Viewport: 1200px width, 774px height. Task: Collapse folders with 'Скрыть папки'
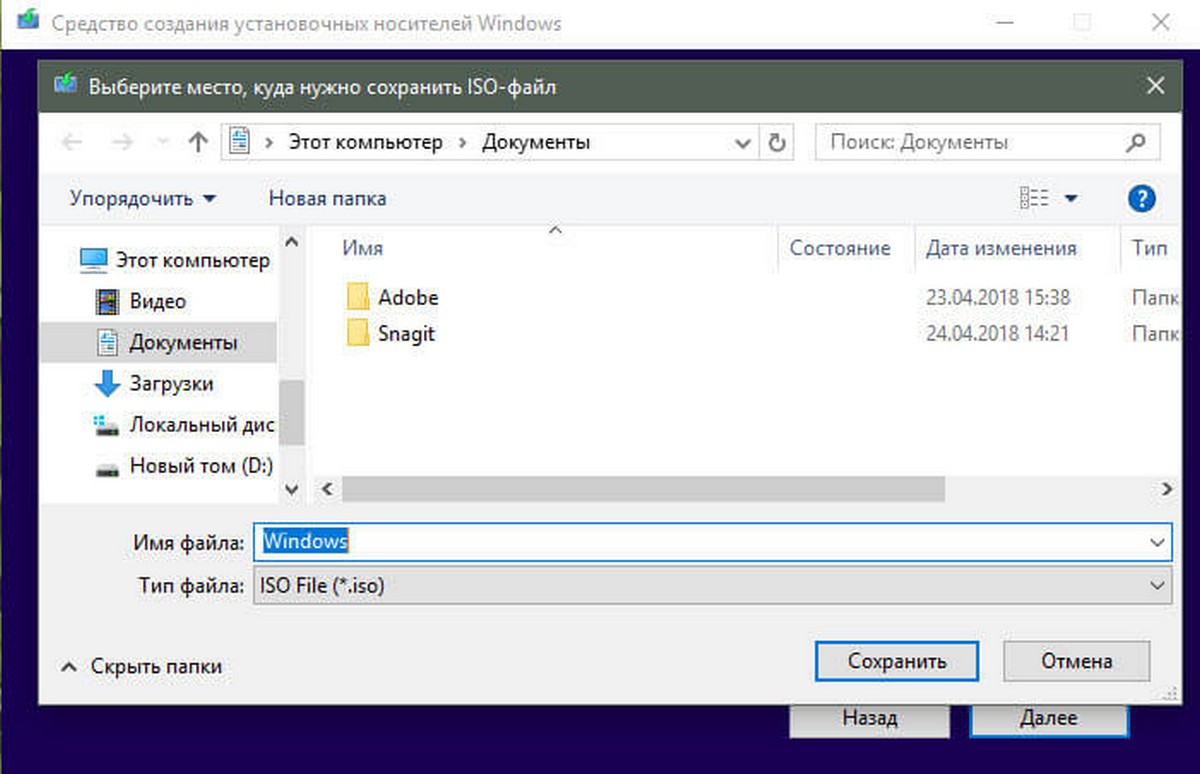point(141,666)
